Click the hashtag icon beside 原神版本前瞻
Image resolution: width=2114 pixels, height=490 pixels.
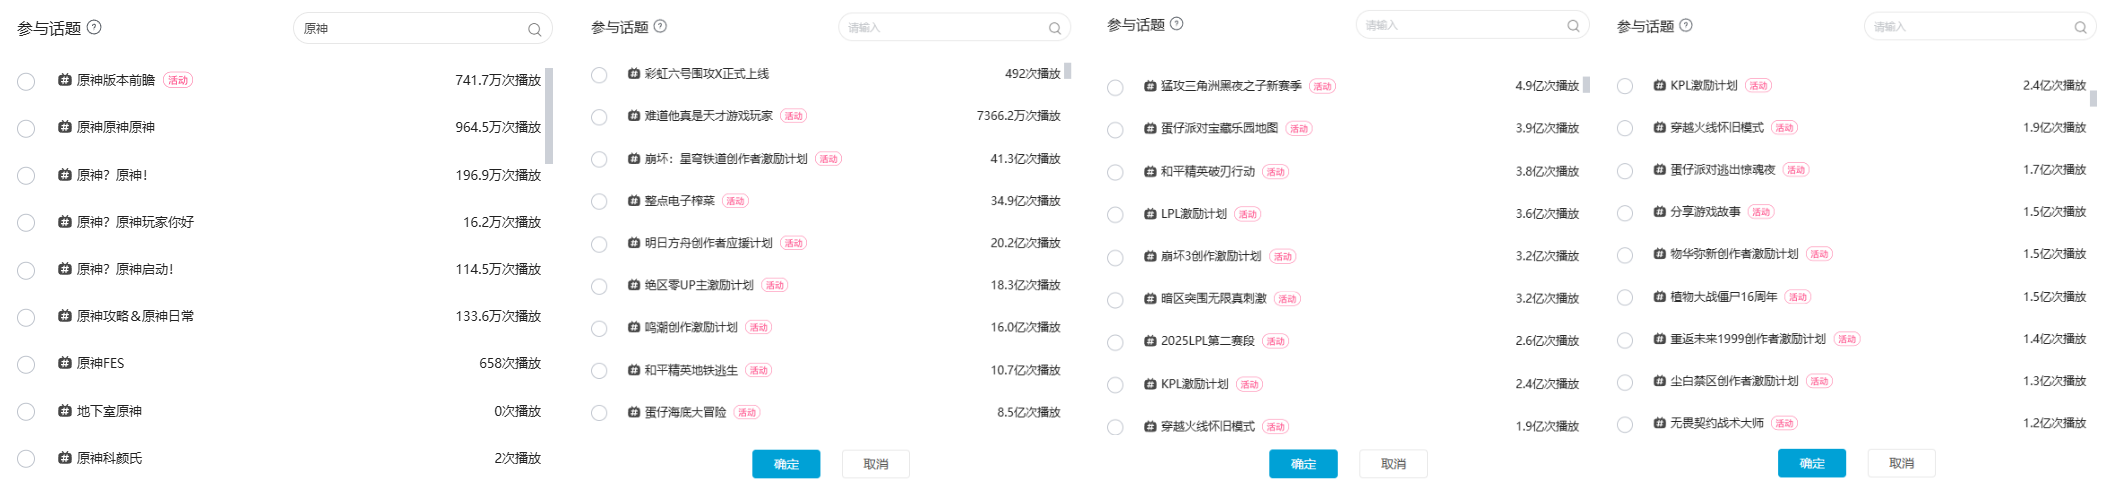[x=65, y=80]
